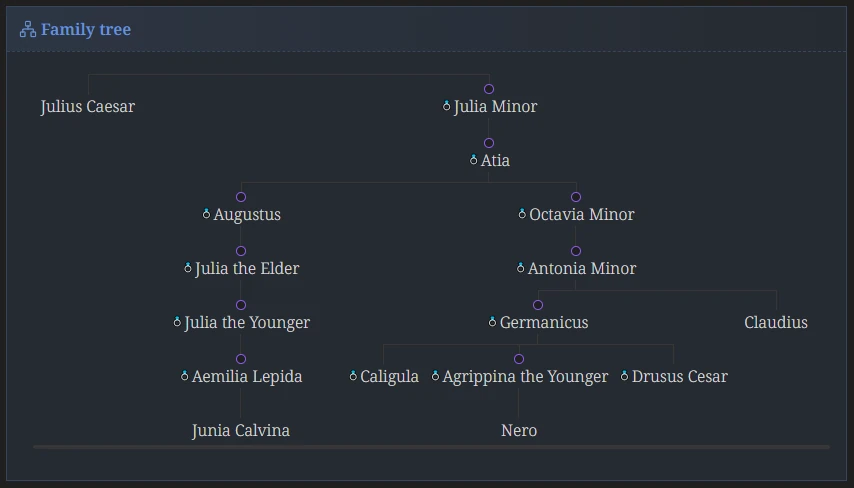Toggle the purple circle above Agrippina the Younger
This screenshot has height=488, width=854.
coord(519,359)
